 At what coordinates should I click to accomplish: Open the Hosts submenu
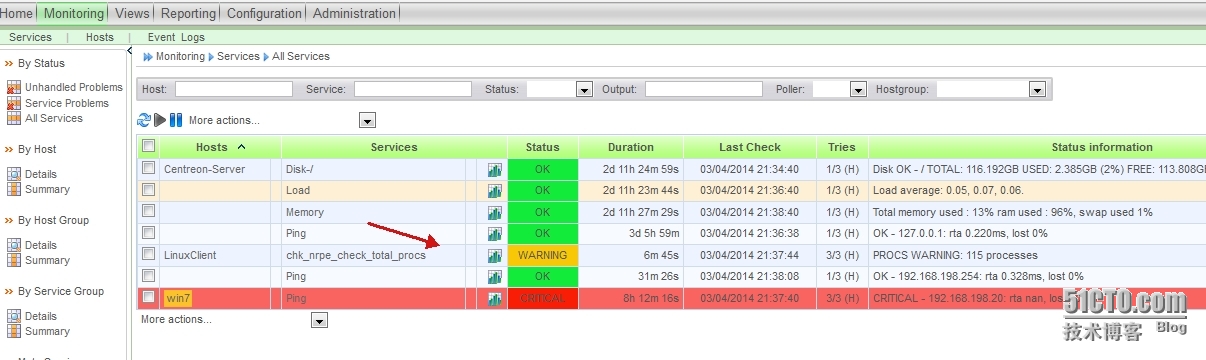100,37
